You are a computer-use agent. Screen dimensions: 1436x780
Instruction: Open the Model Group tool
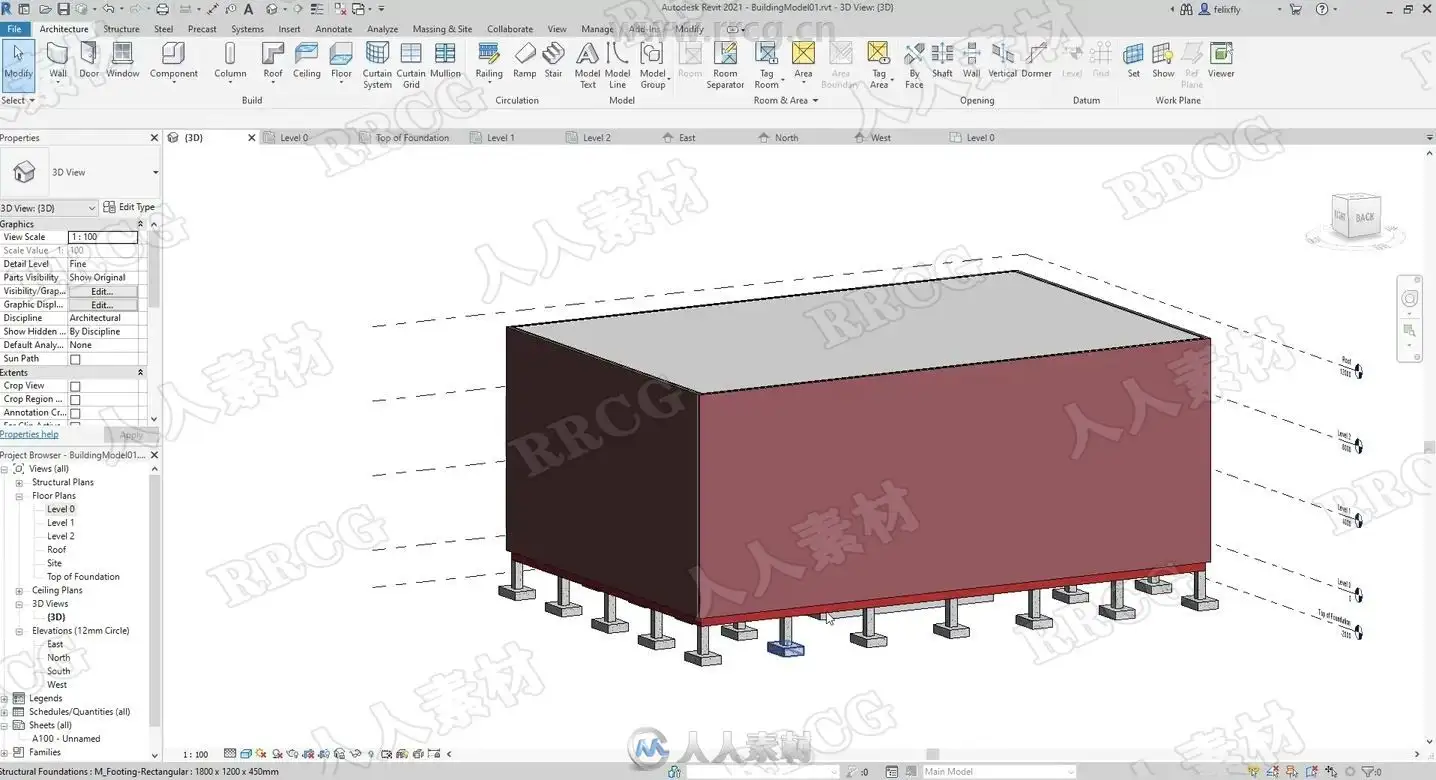point(653,66)
